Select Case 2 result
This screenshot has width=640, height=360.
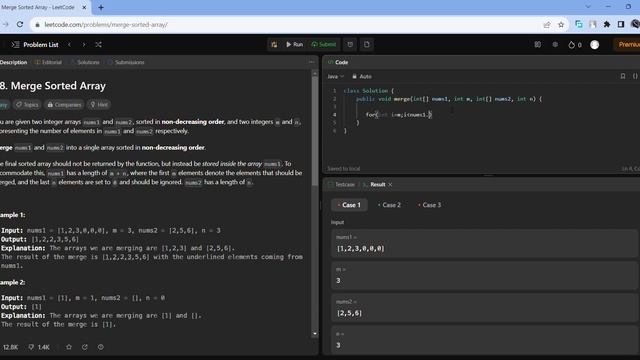pos(389,205)
